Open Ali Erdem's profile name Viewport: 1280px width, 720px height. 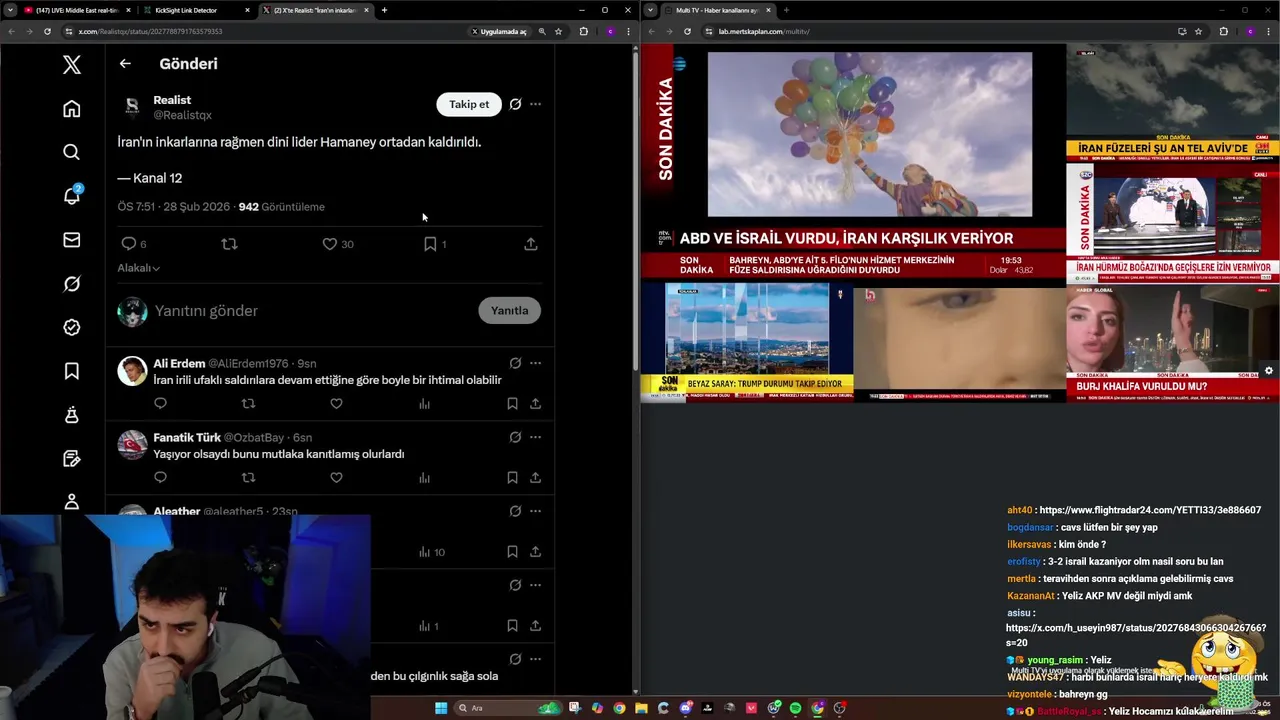[x=179, y=363]
